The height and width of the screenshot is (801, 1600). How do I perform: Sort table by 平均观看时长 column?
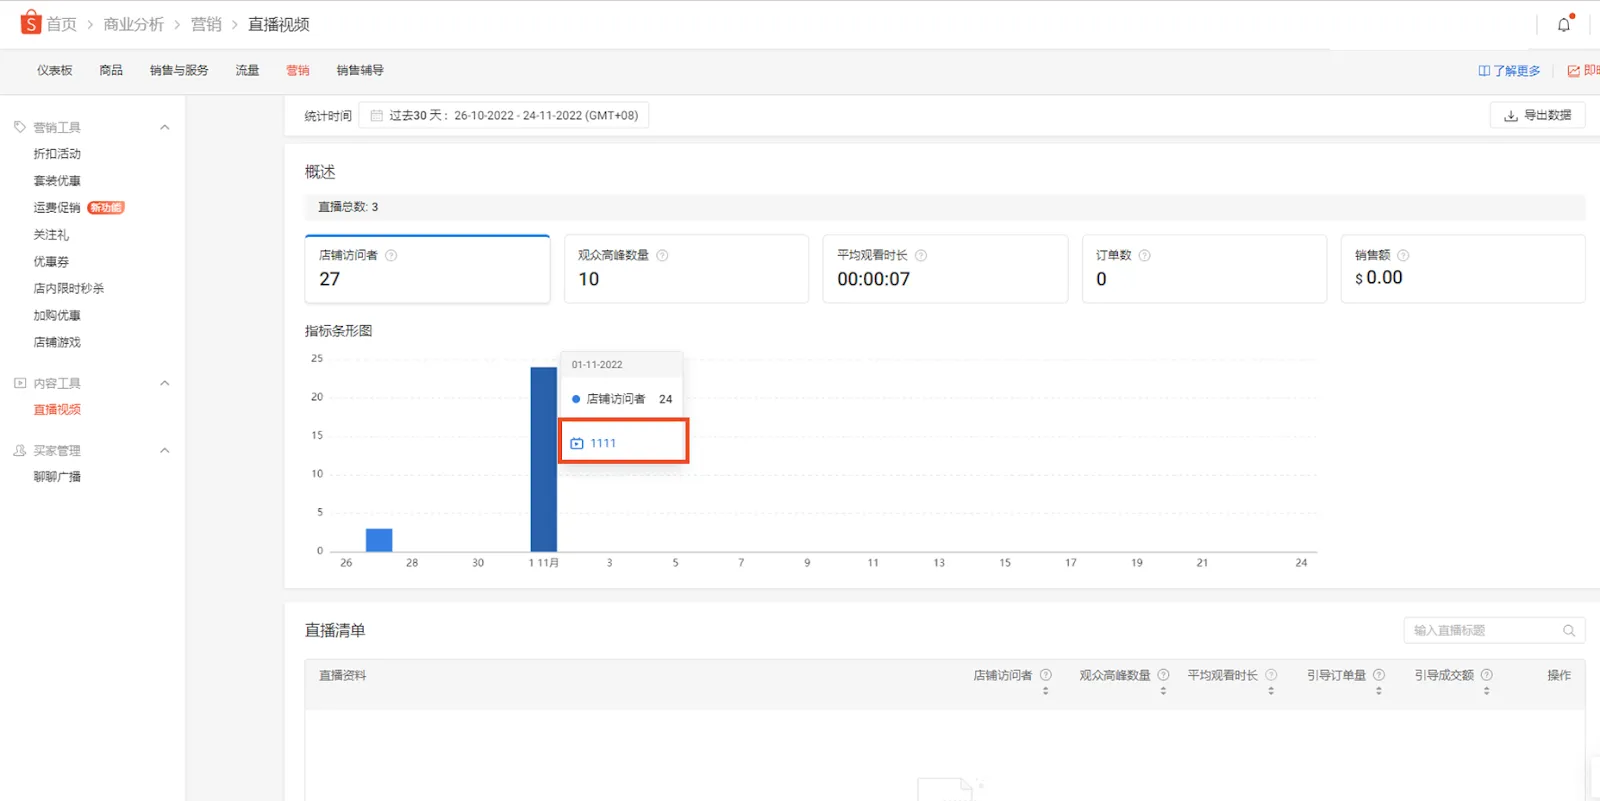tap(1271, 690)
